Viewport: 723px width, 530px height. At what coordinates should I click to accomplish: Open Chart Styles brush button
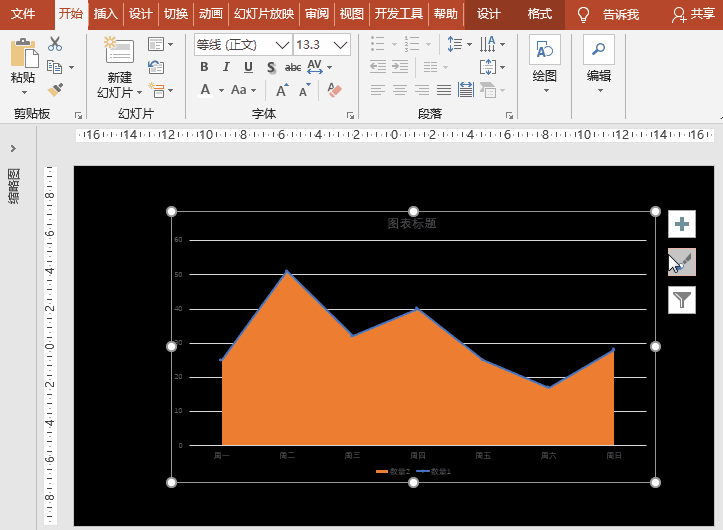tap(682, 262)
